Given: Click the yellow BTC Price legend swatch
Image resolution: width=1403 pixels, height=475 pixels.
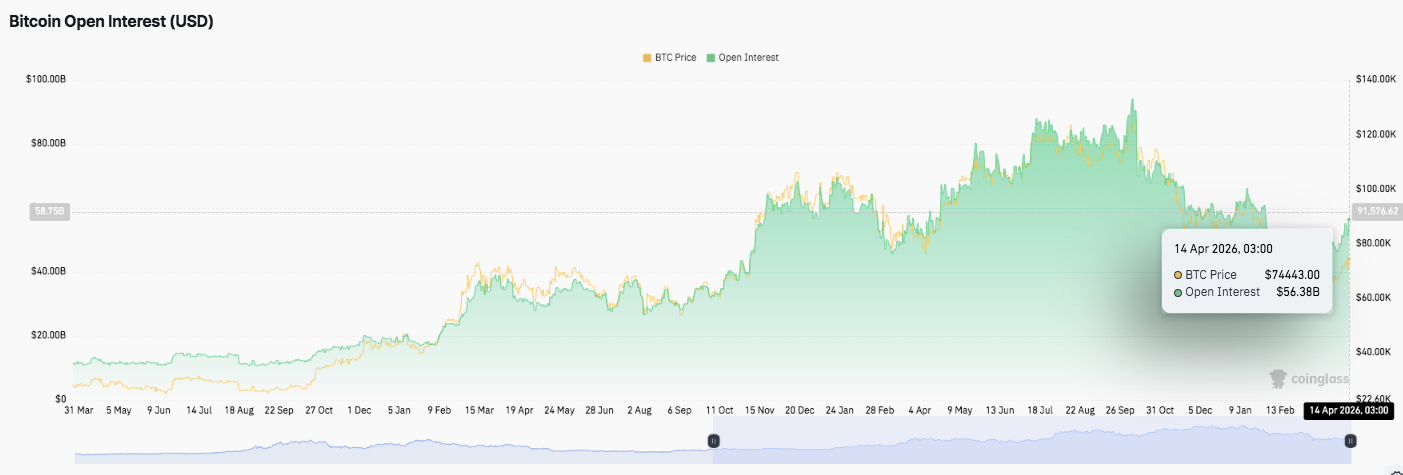Looking at the screenshot, I should 646,58.
